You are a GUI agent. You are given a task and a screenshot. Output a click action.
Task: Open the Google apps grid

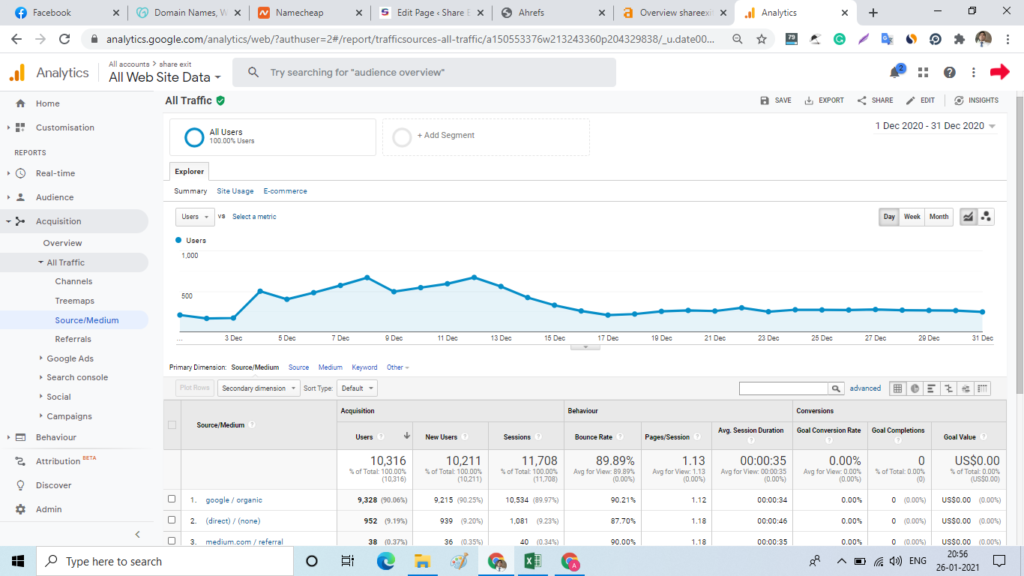click(x=923, y=72)
